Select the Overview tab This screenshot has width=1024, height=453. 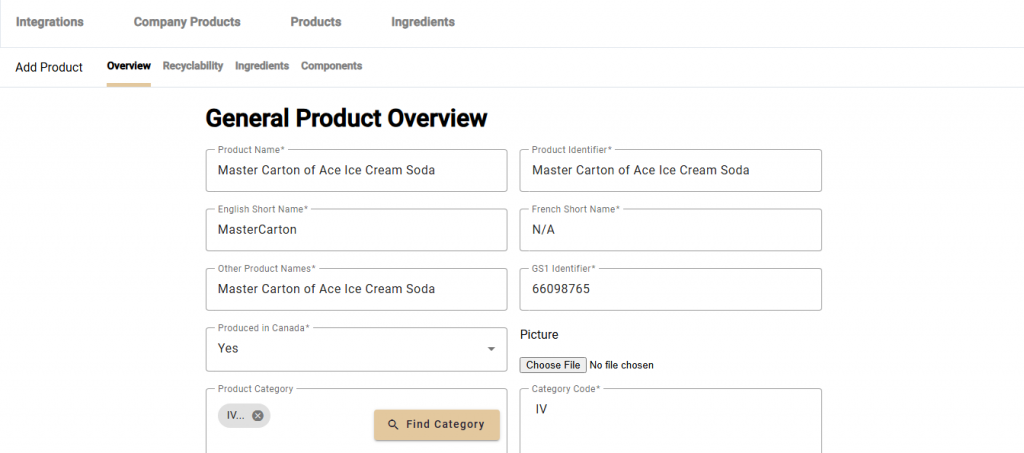pos(128,66)
